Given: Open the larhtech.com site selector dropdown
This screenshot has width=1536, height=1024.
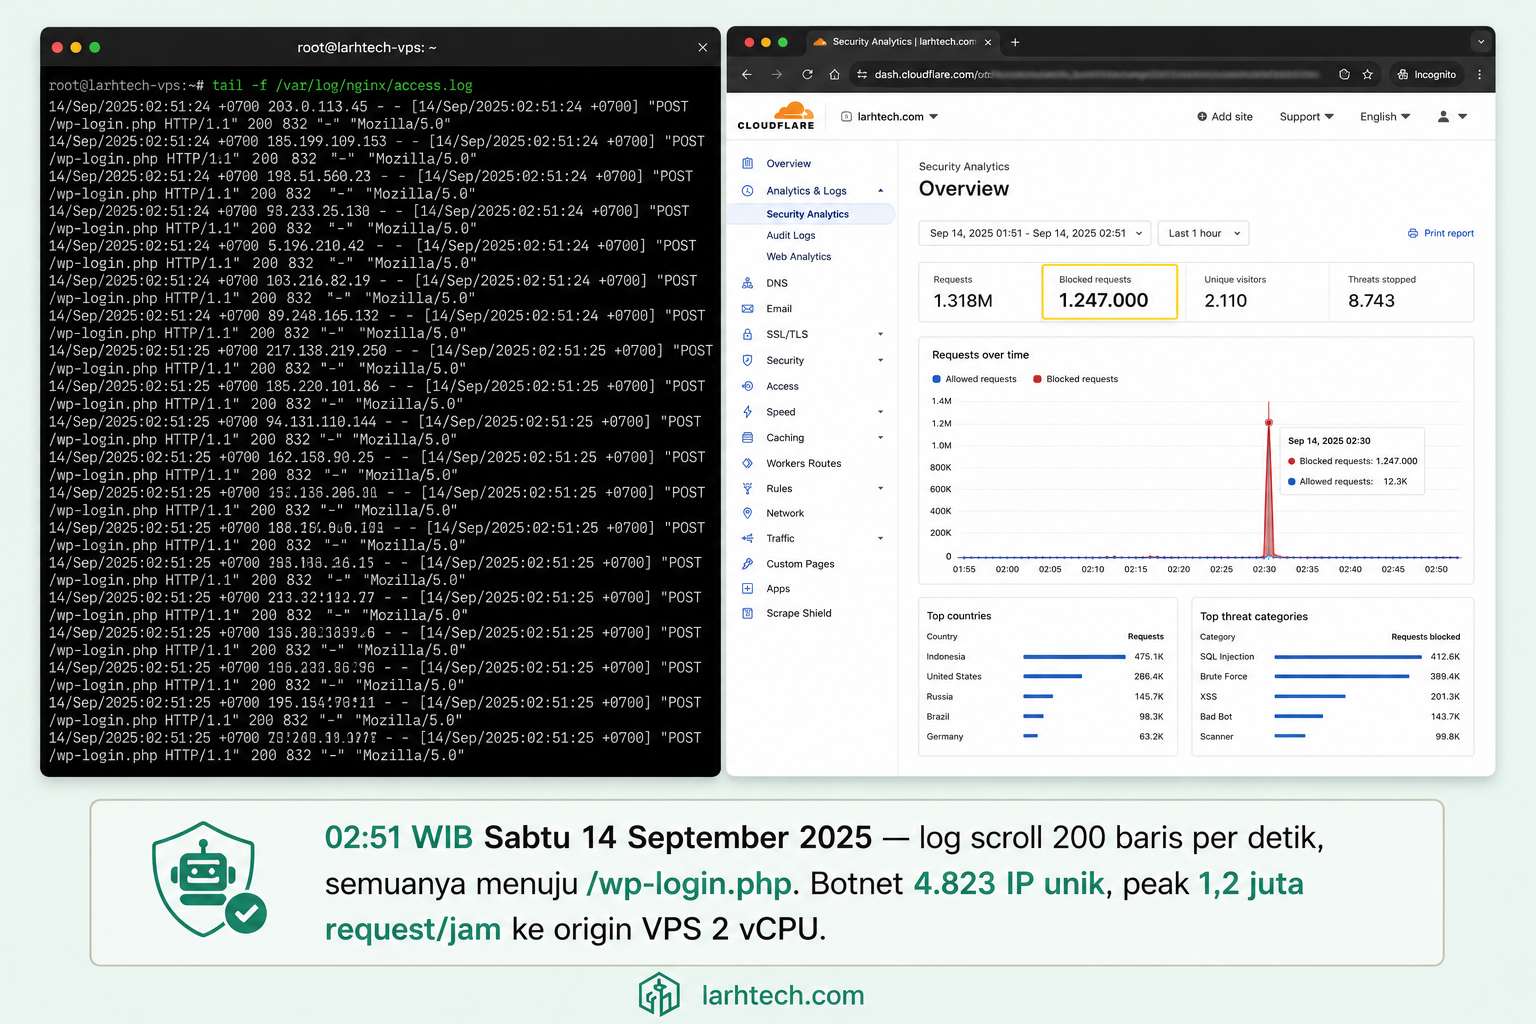Looking at the screenshot, I should pyautogui.click(x=889, y=116).
